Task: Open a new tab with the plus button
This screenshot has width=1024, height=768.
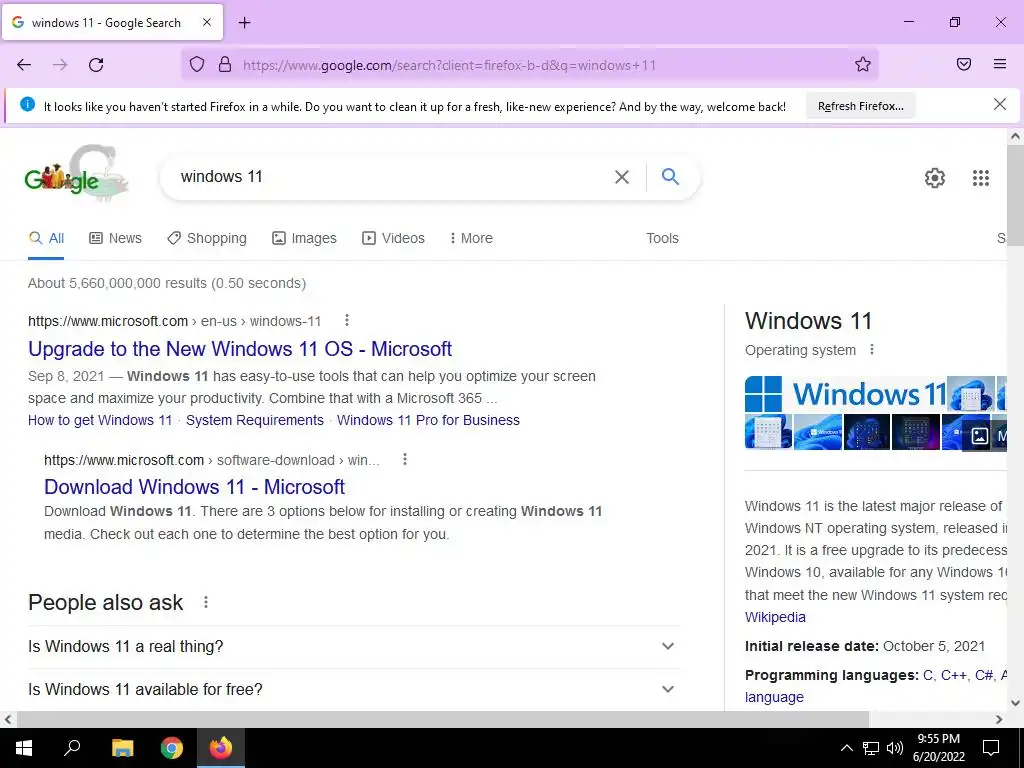Action: (x=244, y=23)
